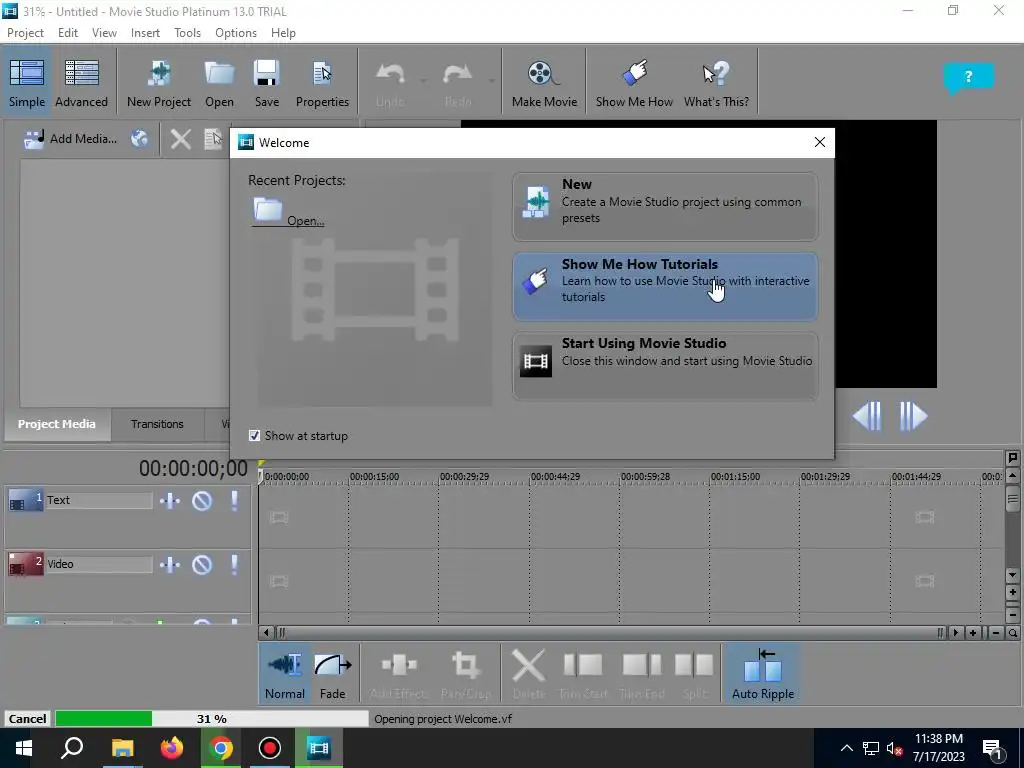
Task: Click the New project option in Welcome
Action: (x=665, y=206)
